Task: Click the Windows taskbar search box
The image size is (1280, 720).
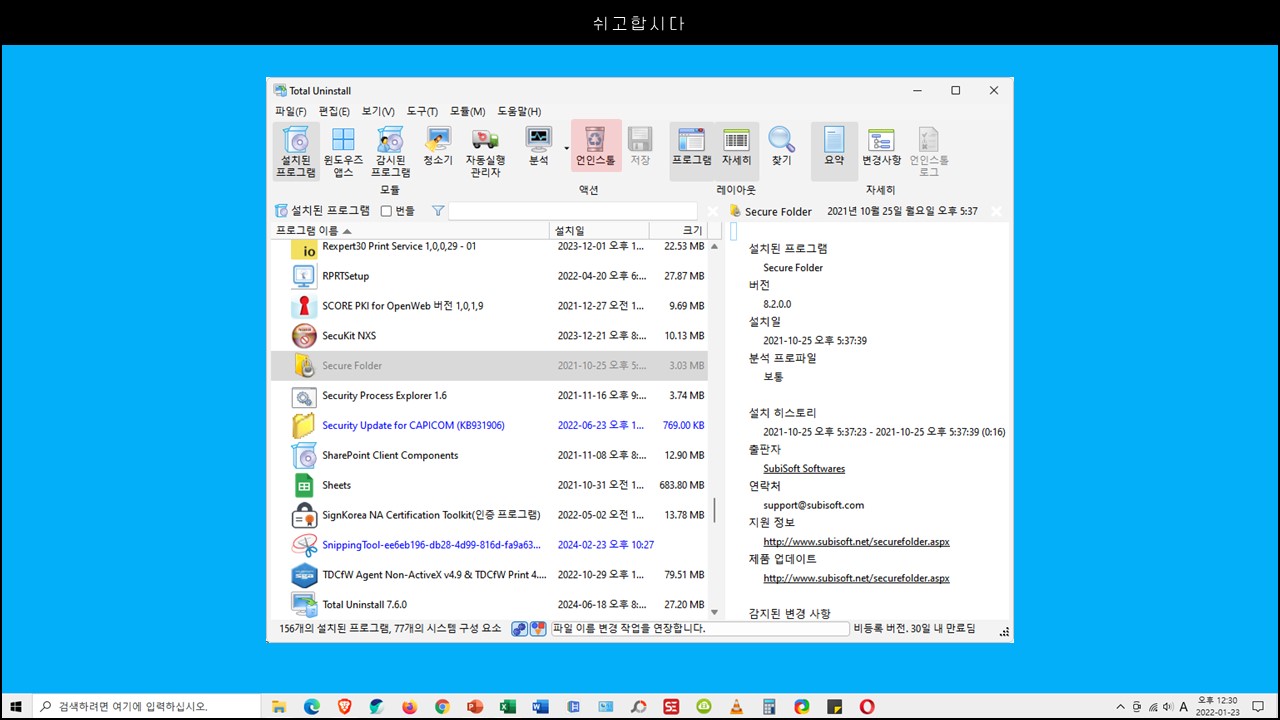Action: click(146, 706)
